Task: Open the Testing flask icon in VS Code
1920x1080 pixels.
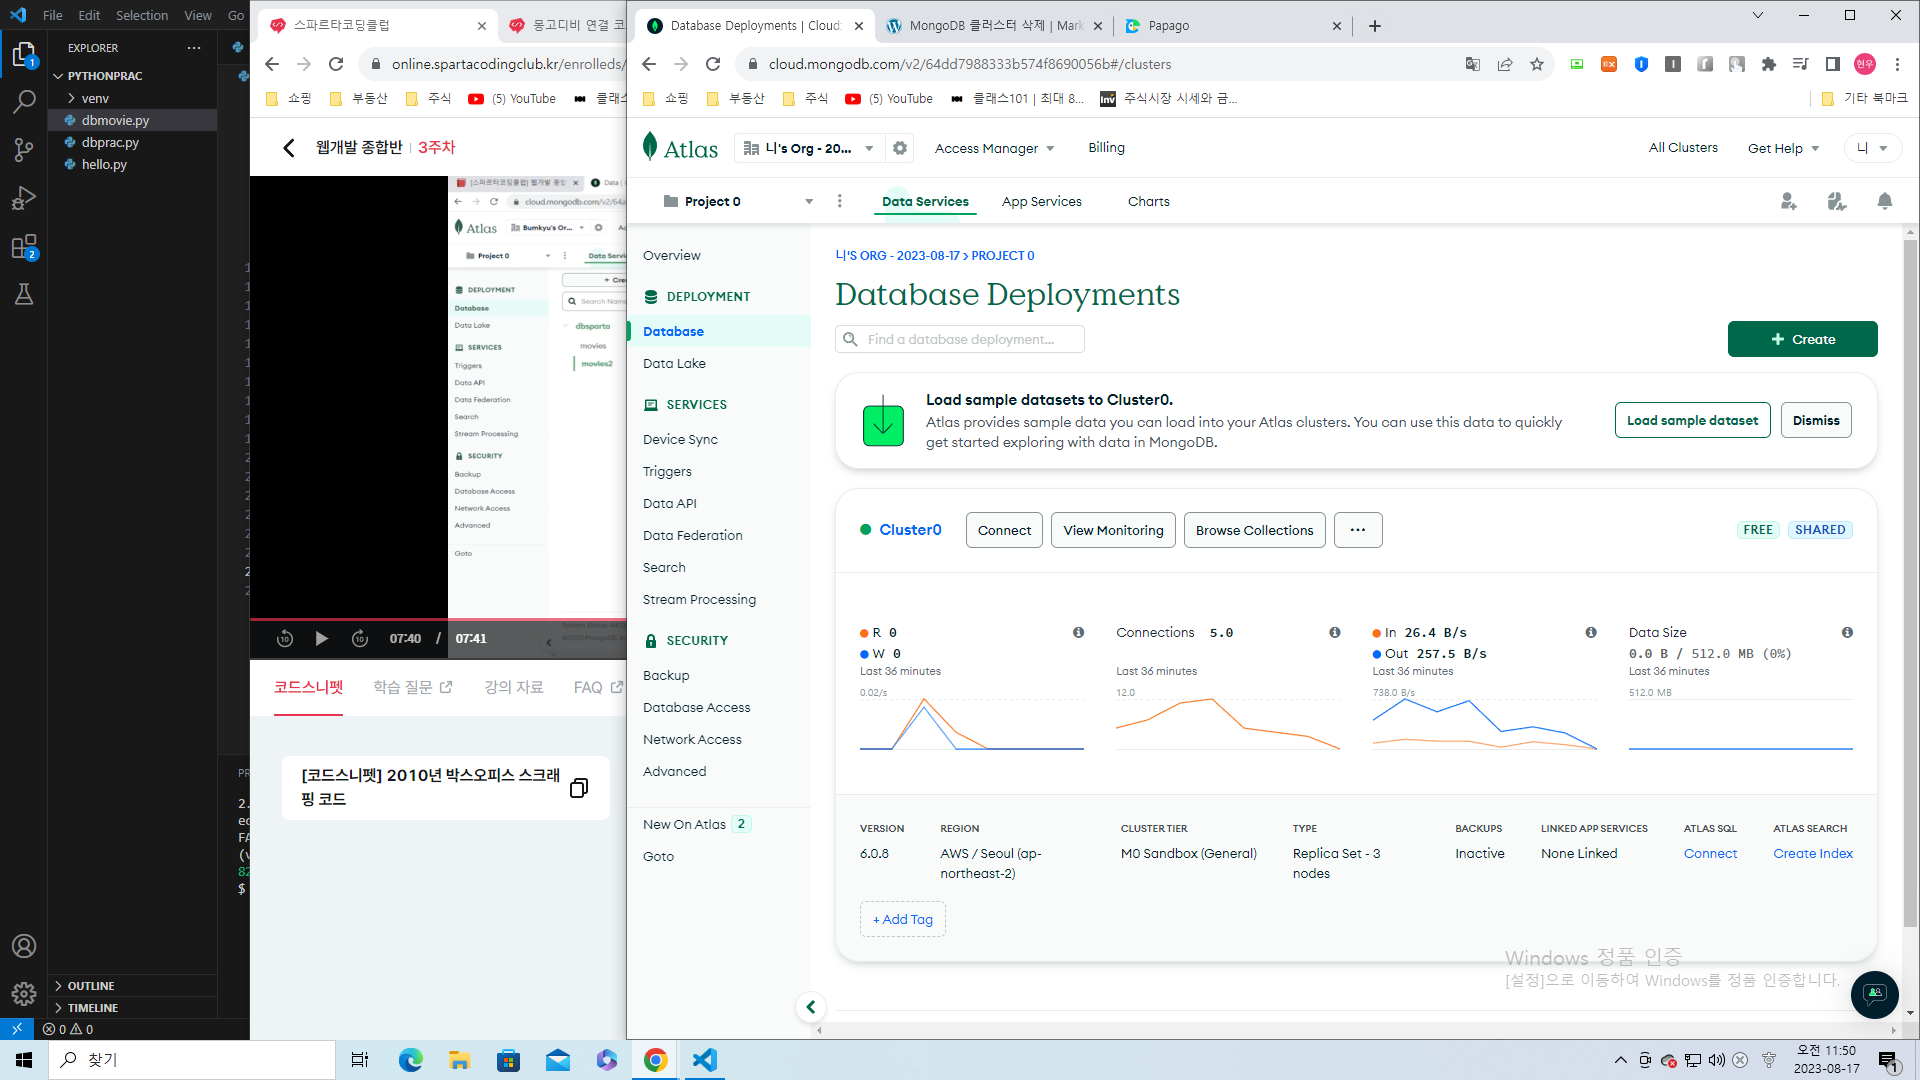Action: click(24, 294)
